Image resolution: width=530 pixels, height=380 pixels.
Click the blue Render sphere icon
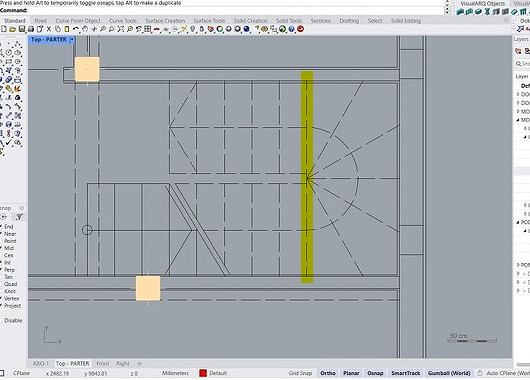click(246, 29)
